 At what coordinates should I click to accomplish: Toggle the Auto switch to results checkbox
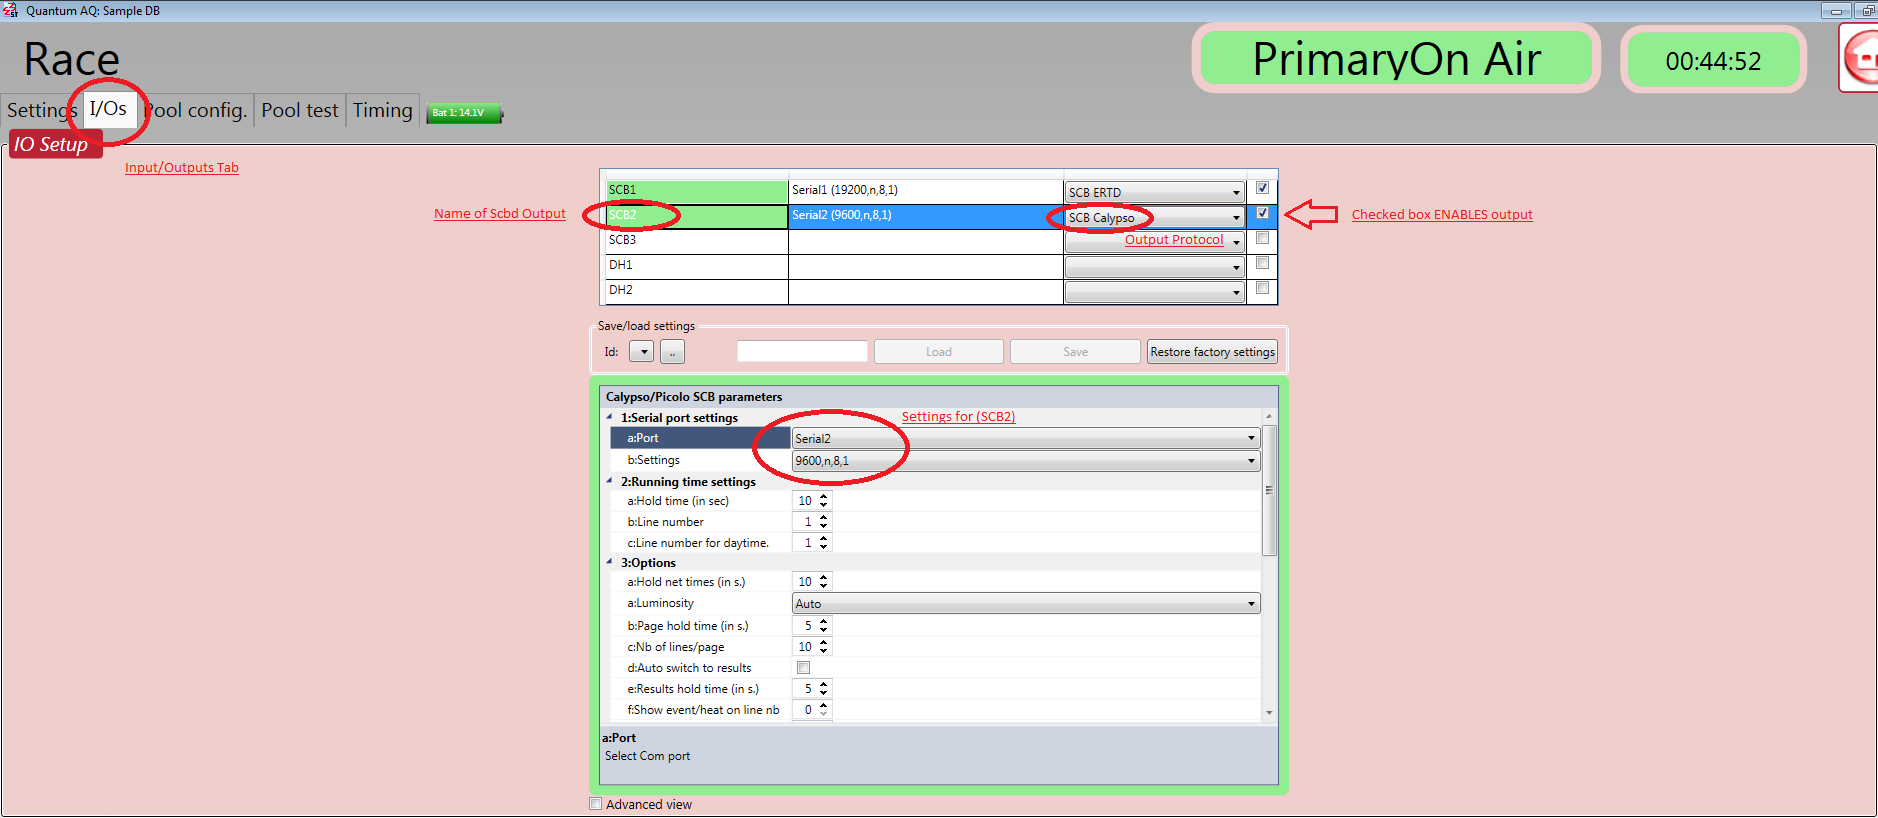[803, 668]
